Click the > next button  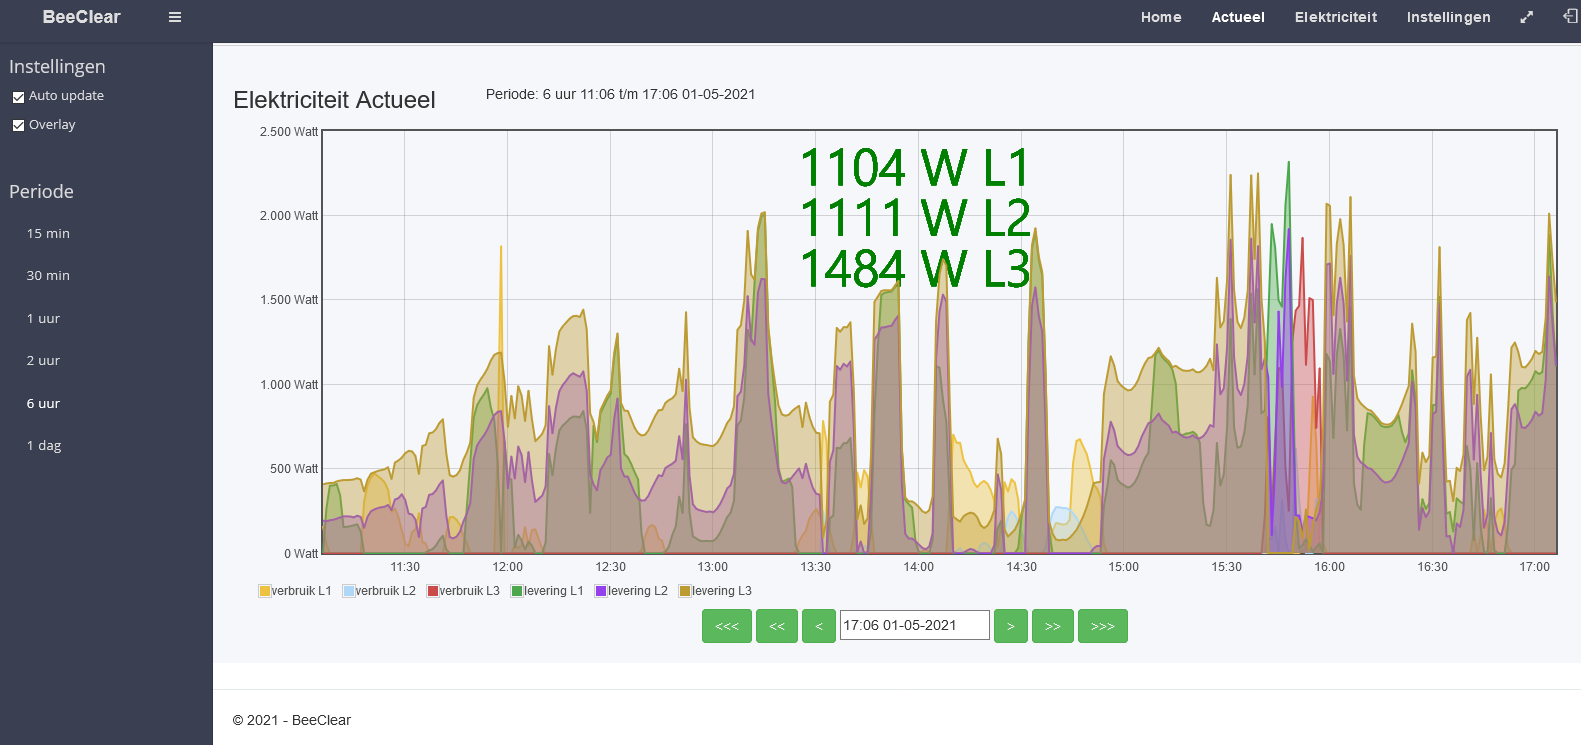[1011, 626]
